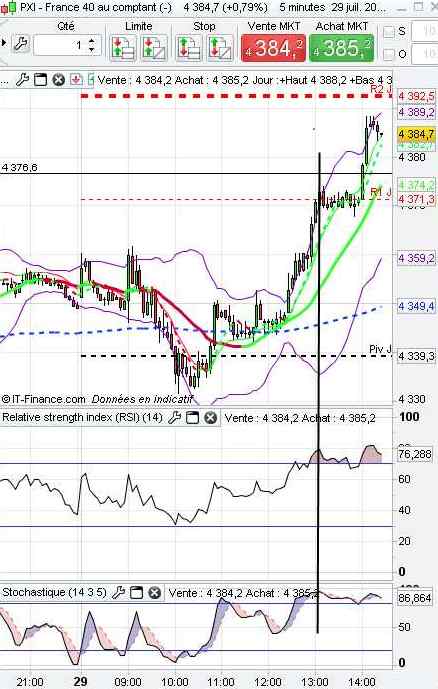The height and width of the screenshot is (689, 438).
Task: Click the input field next to O
Action: coord(425,54)
